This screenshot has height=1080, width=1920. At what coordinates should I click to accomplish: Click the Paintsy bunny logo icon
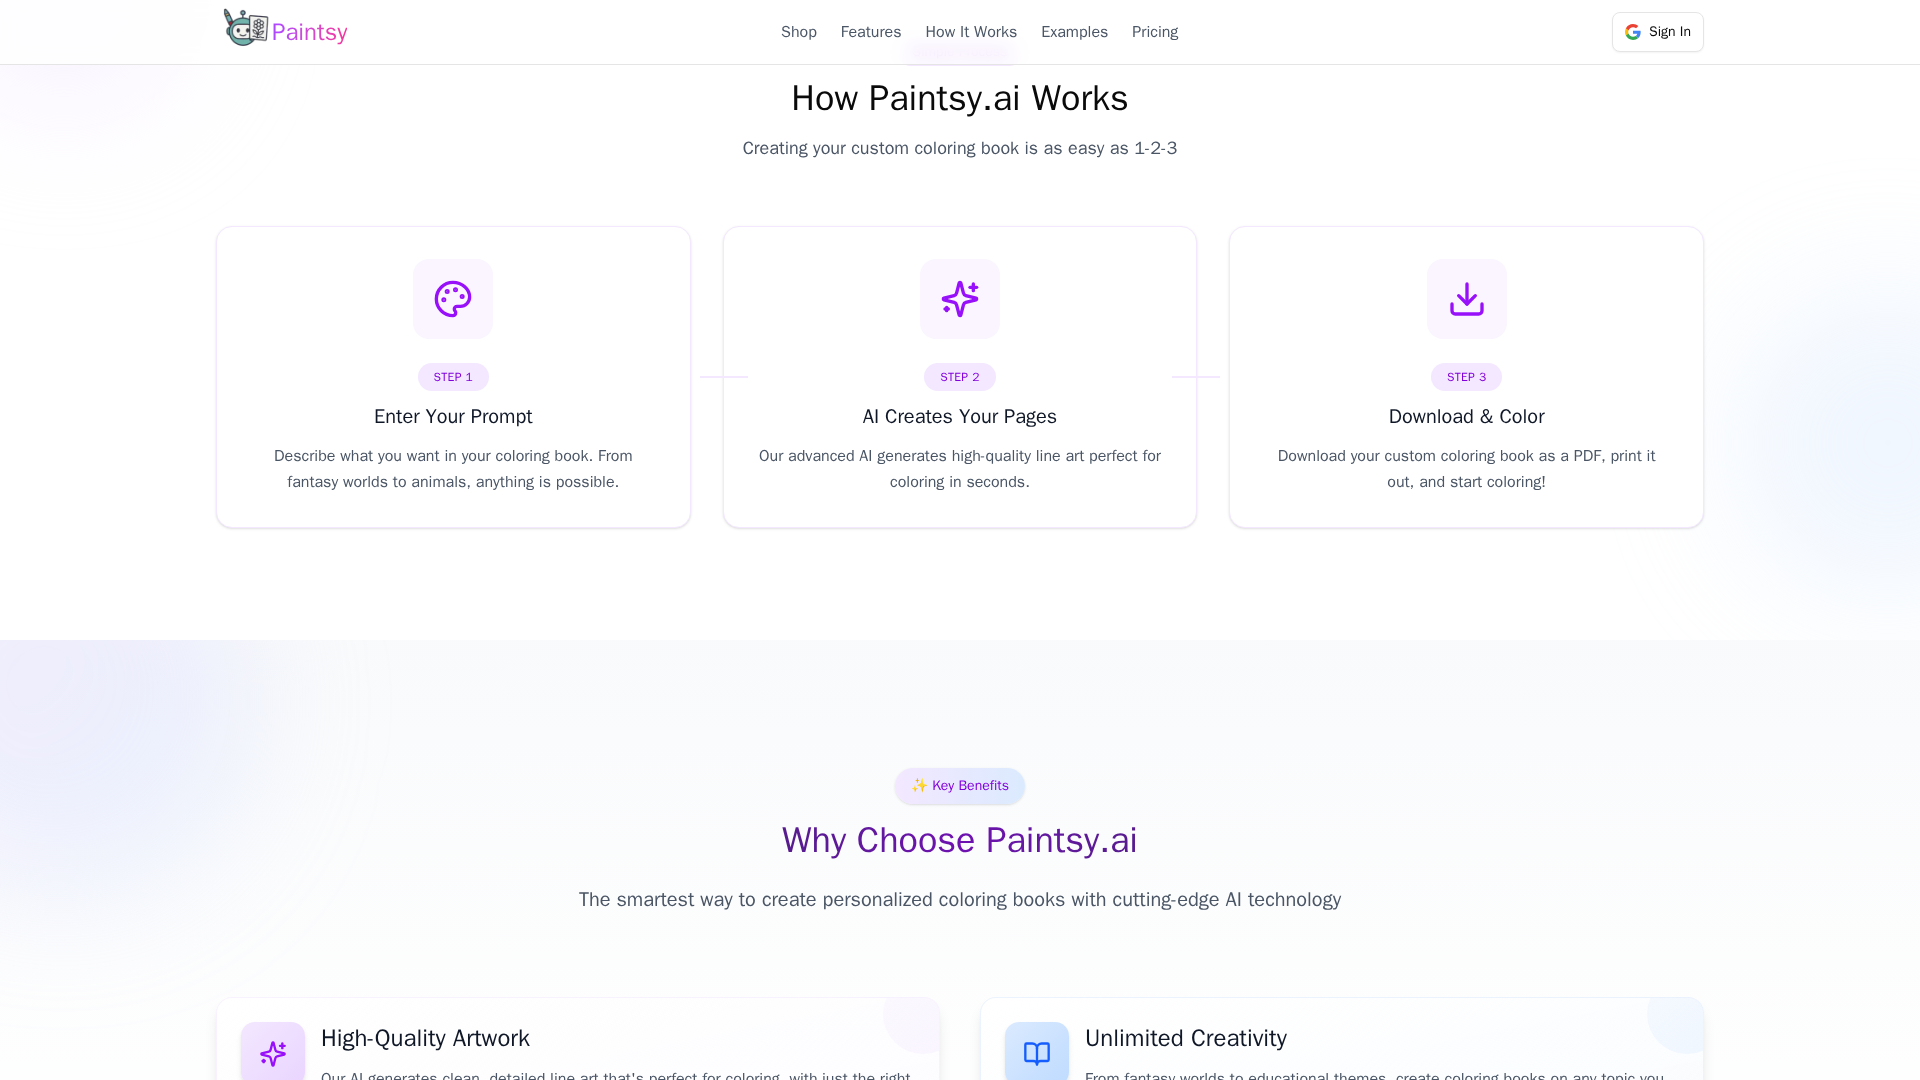tap(245, 28)
